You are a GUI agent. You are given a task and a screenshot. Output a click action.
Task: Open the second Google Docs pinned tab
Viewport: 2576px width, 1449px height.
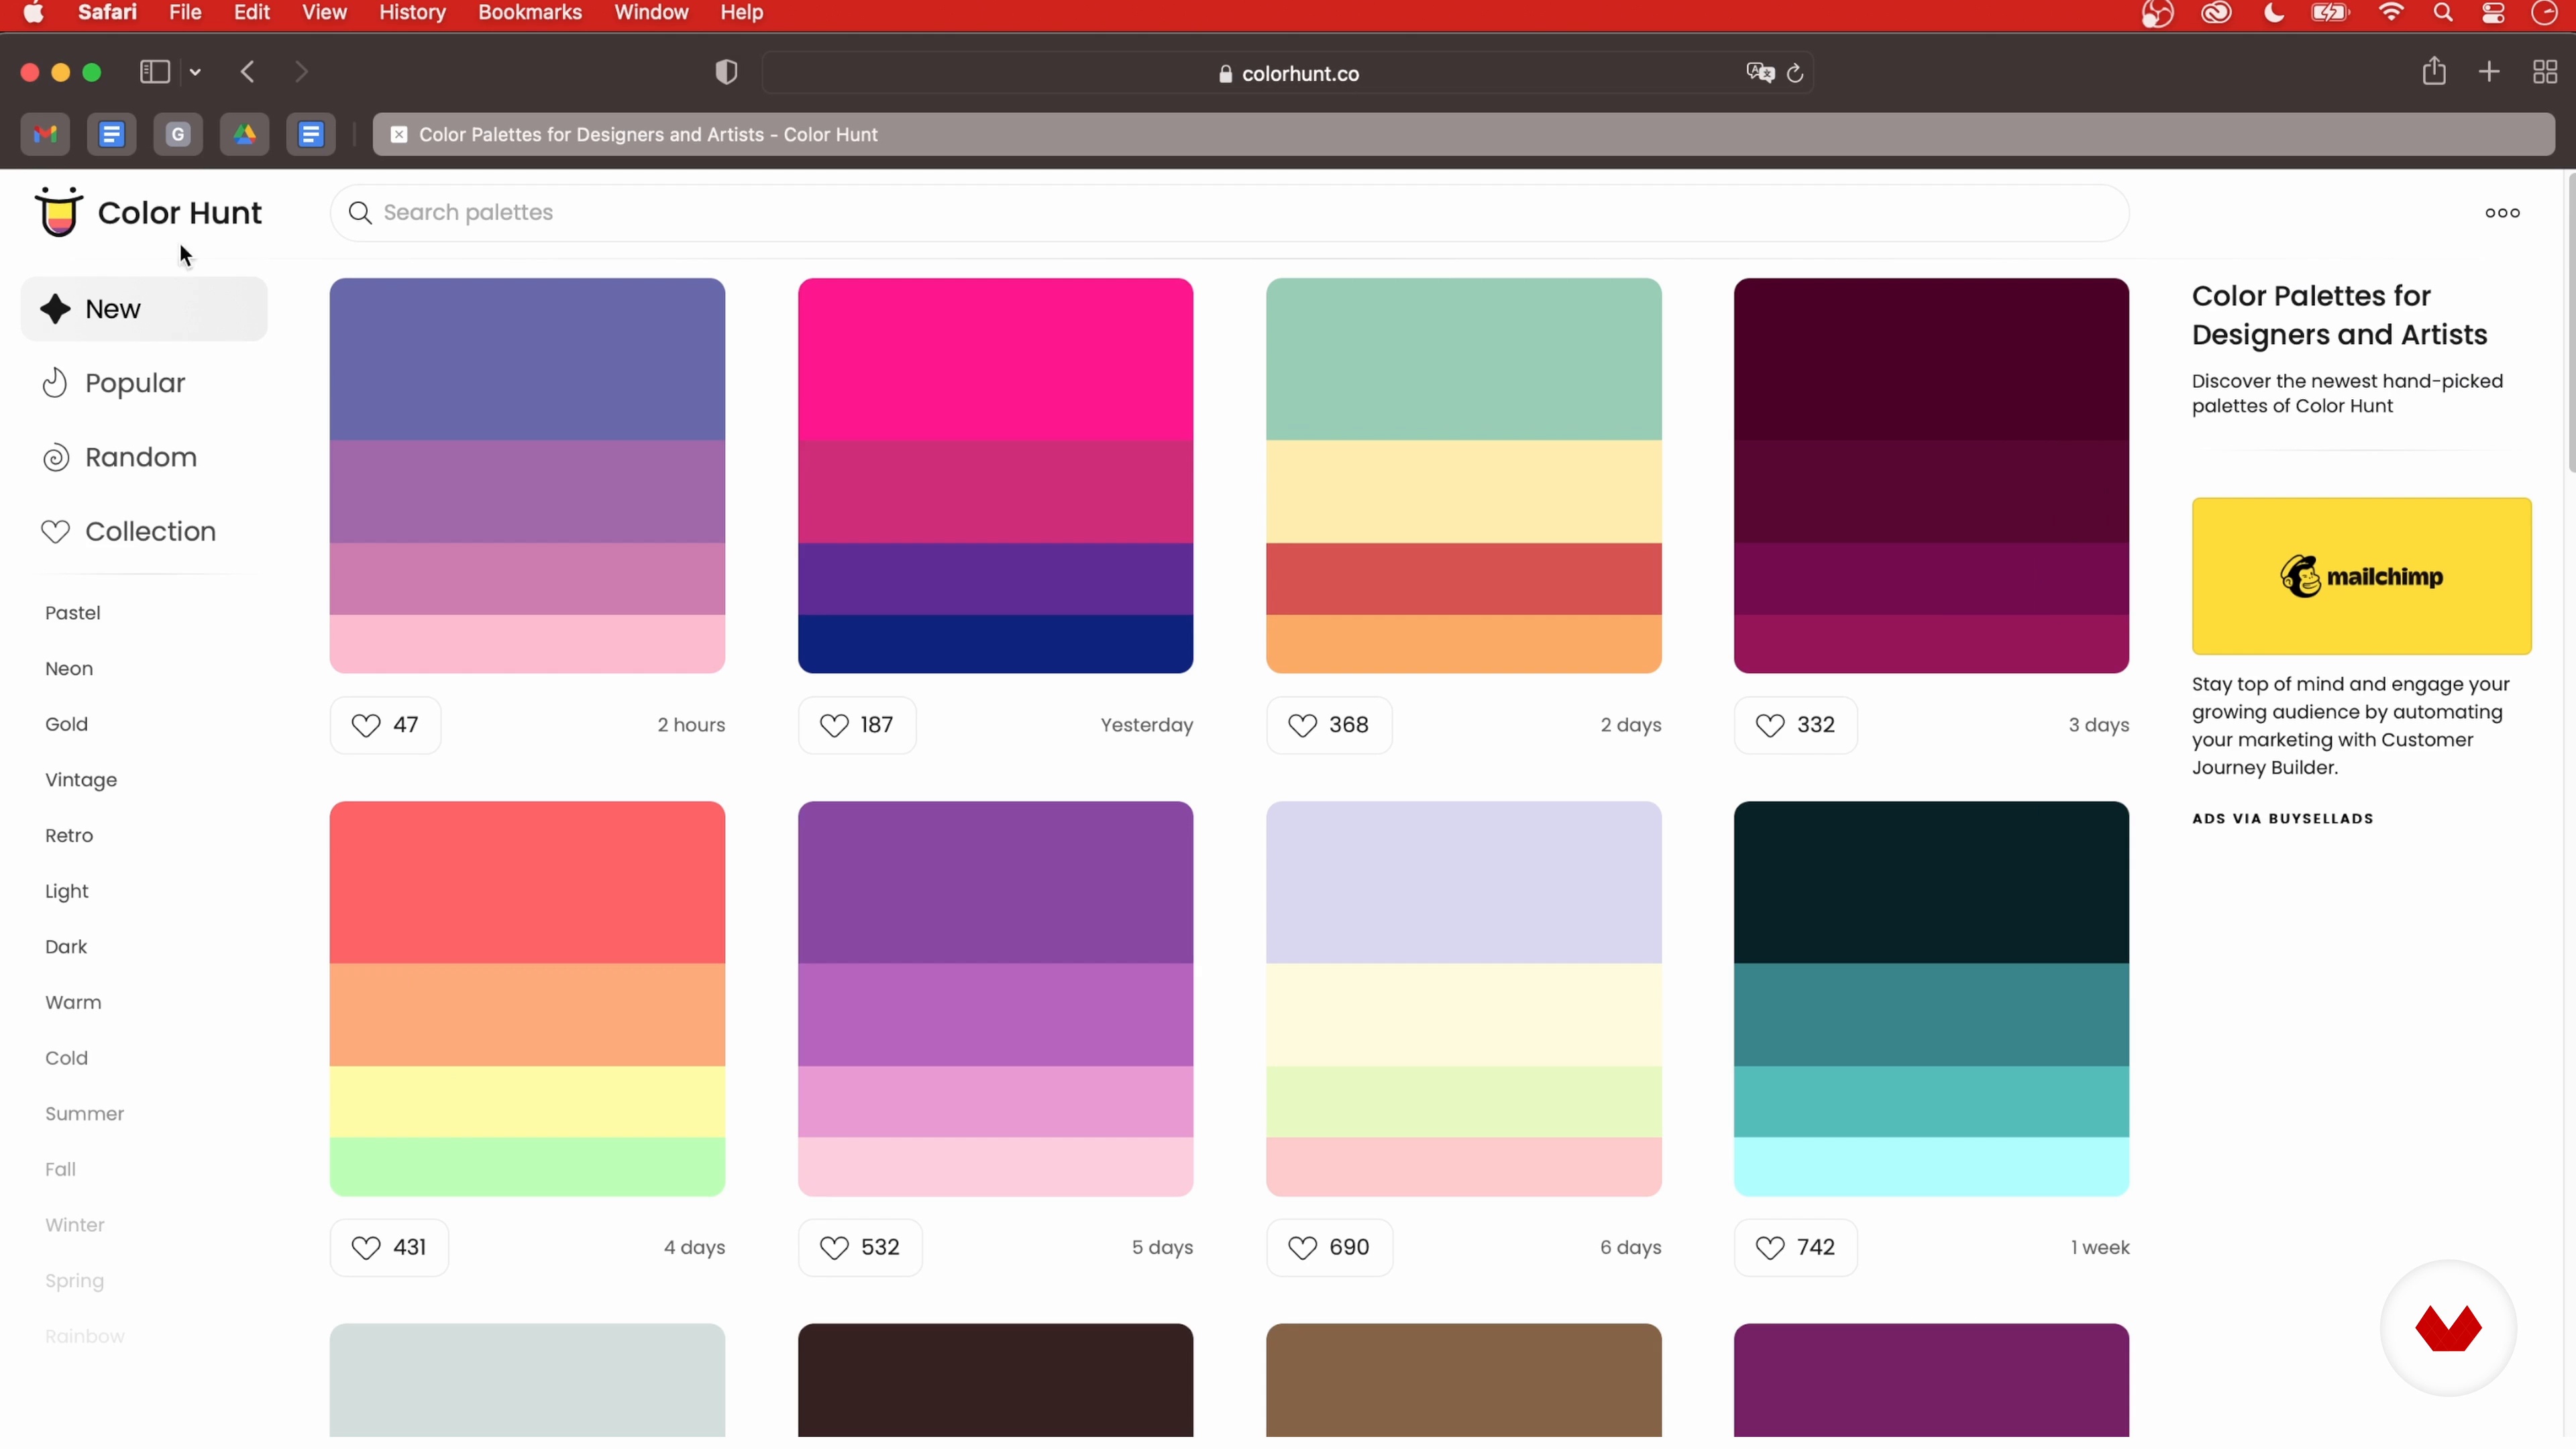(x=311, y=134)
